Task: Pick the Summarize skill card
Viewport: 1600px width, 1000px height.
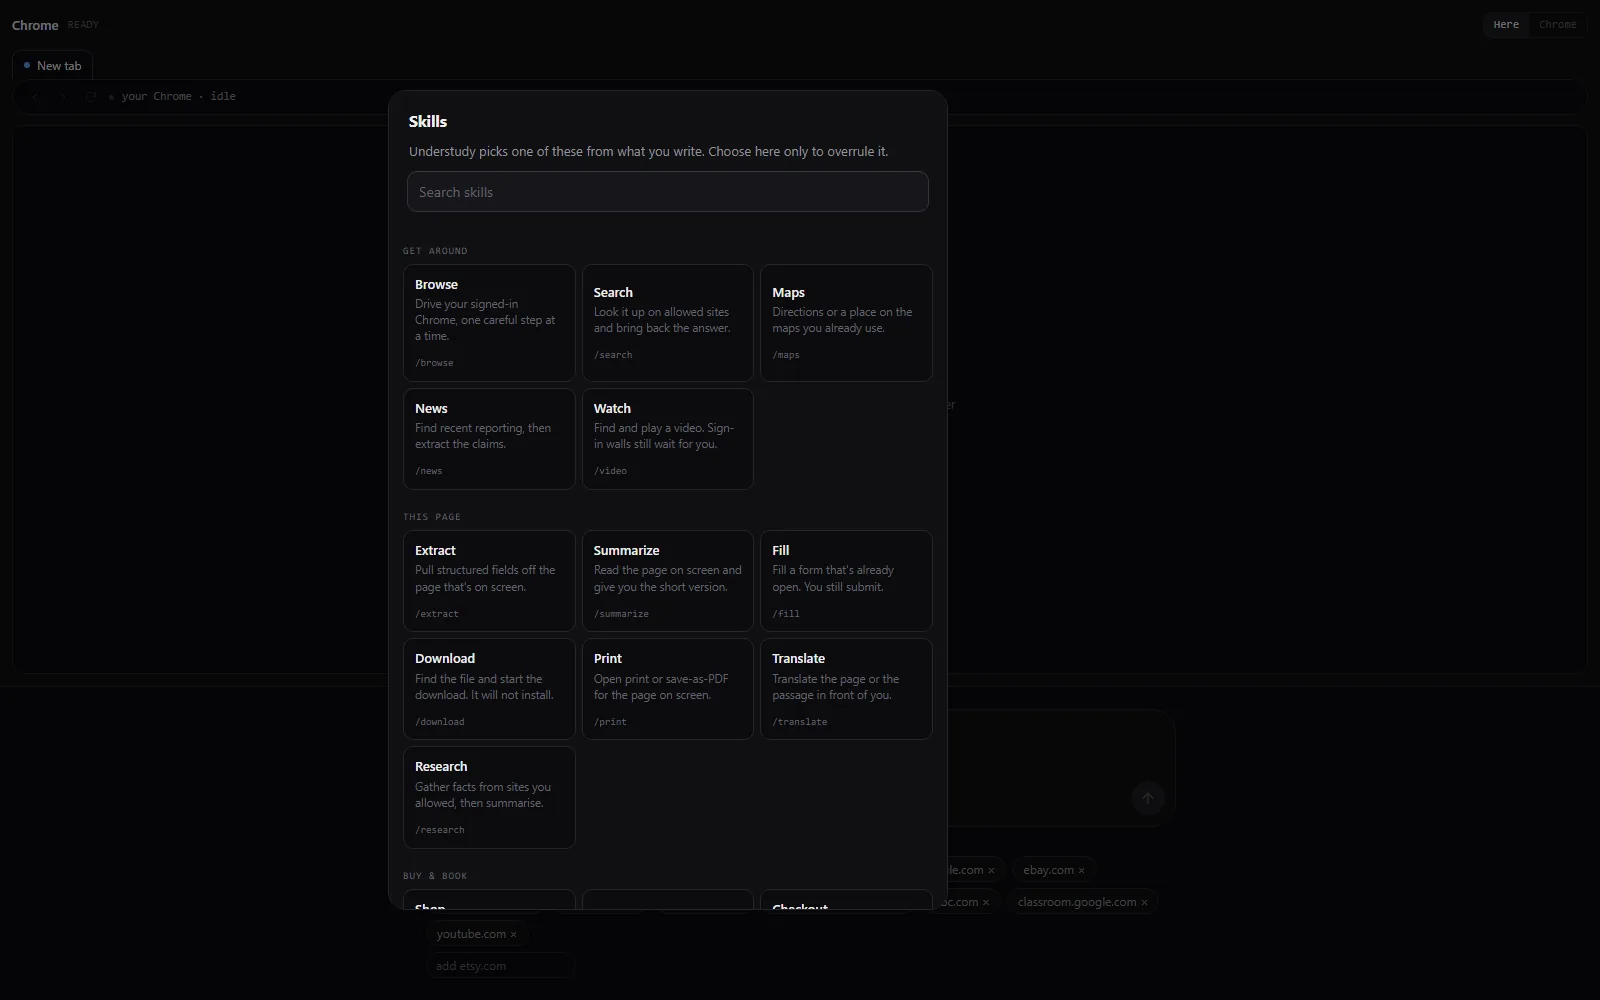Action: pos(667,581)
